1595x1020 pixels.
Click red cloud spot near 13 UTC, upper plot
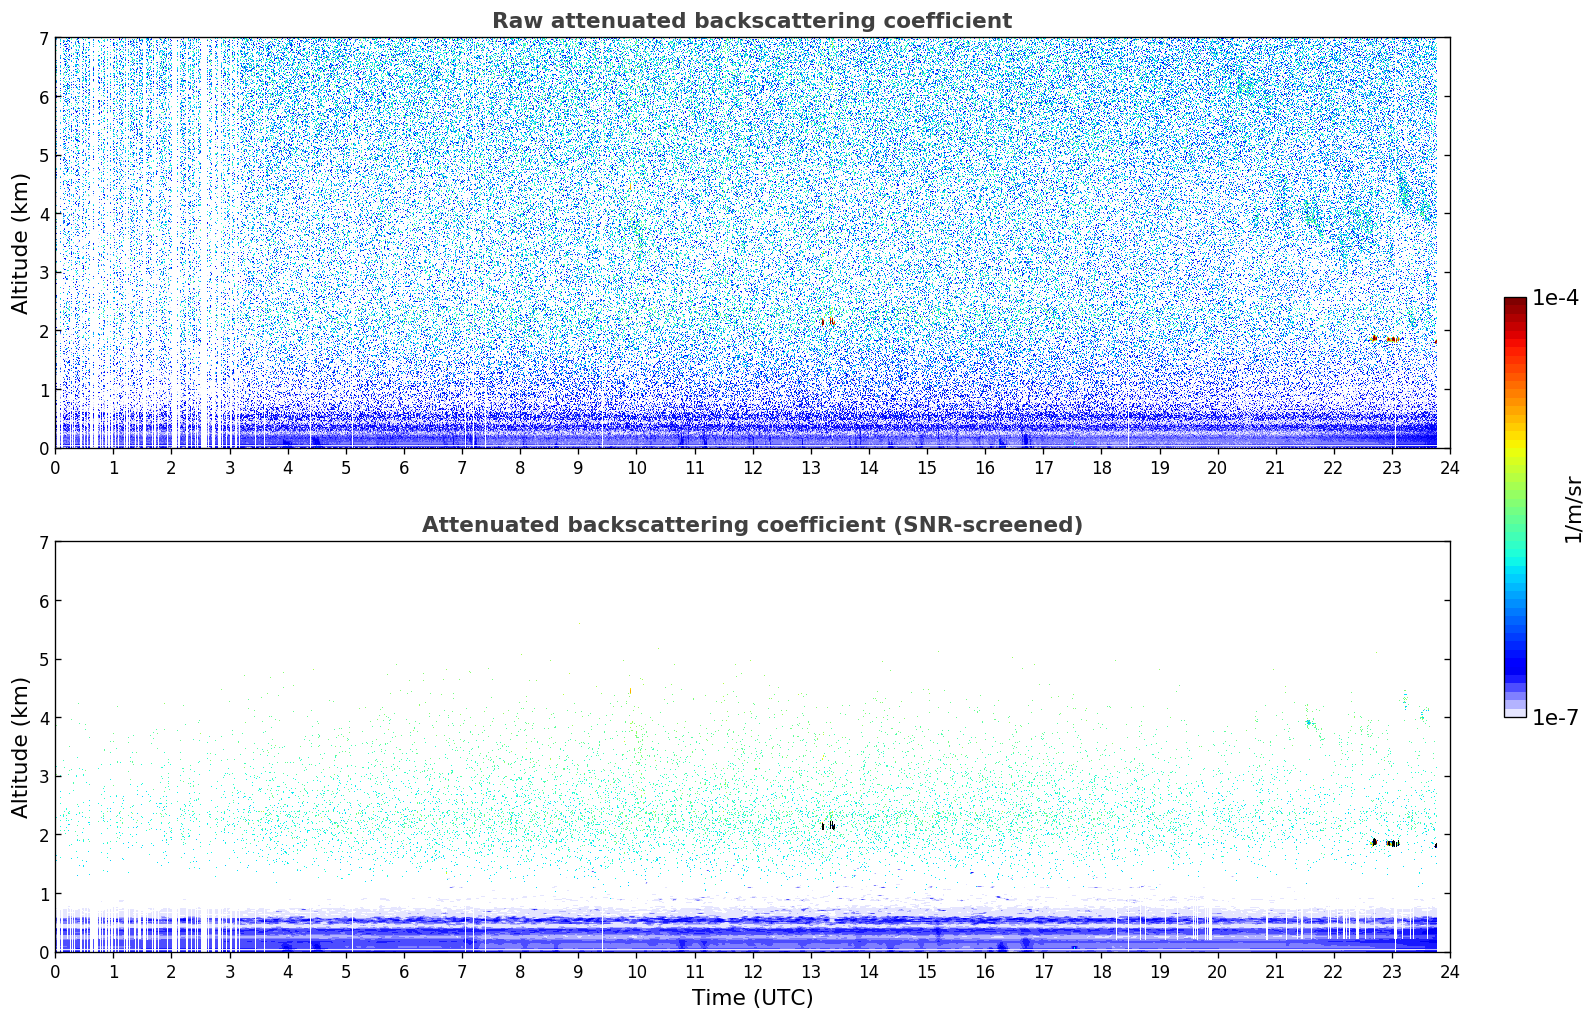click(828, 321)
